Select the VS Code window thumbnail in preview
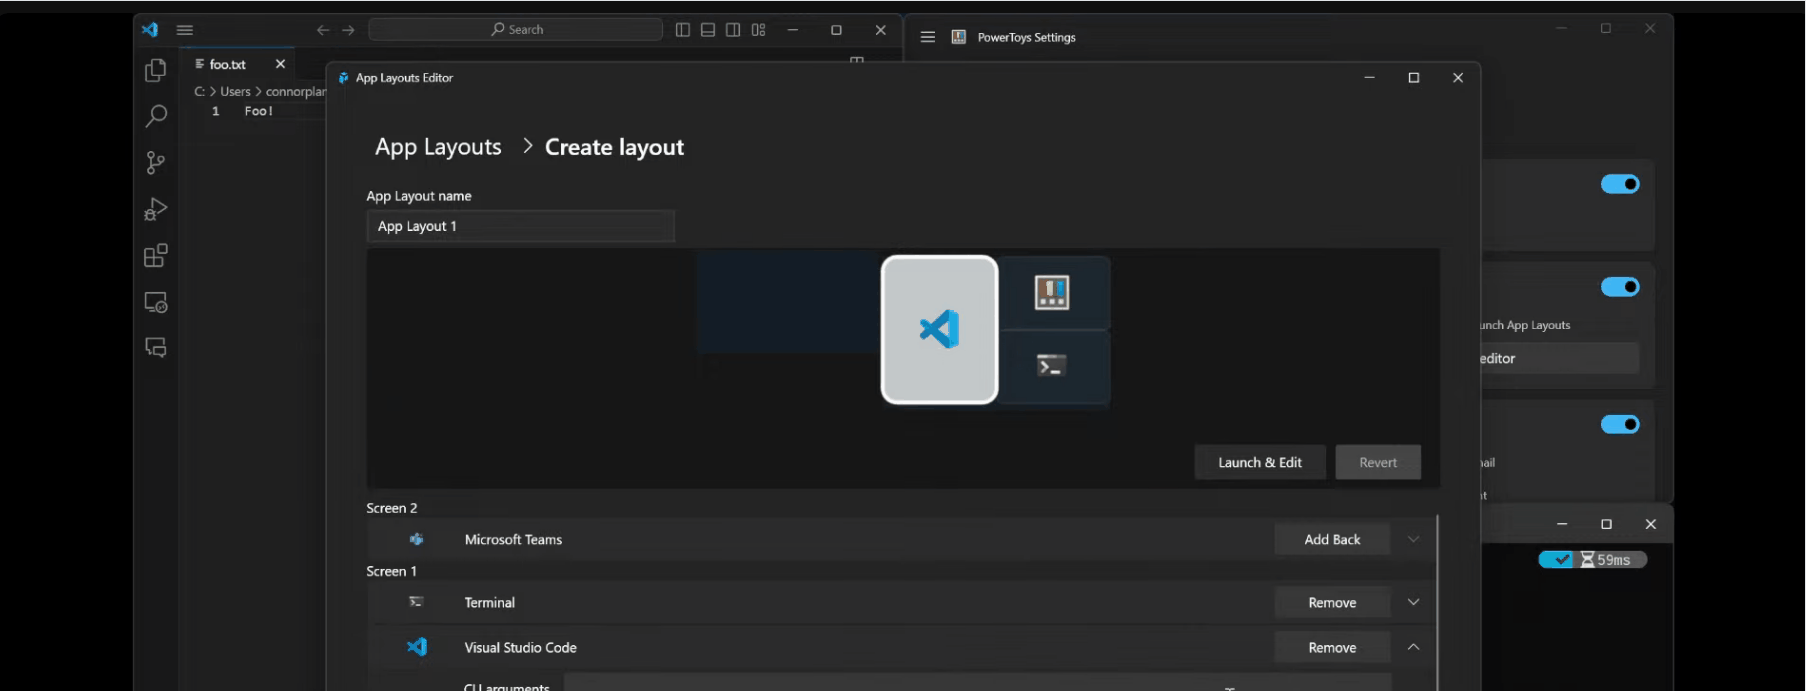 939,329
